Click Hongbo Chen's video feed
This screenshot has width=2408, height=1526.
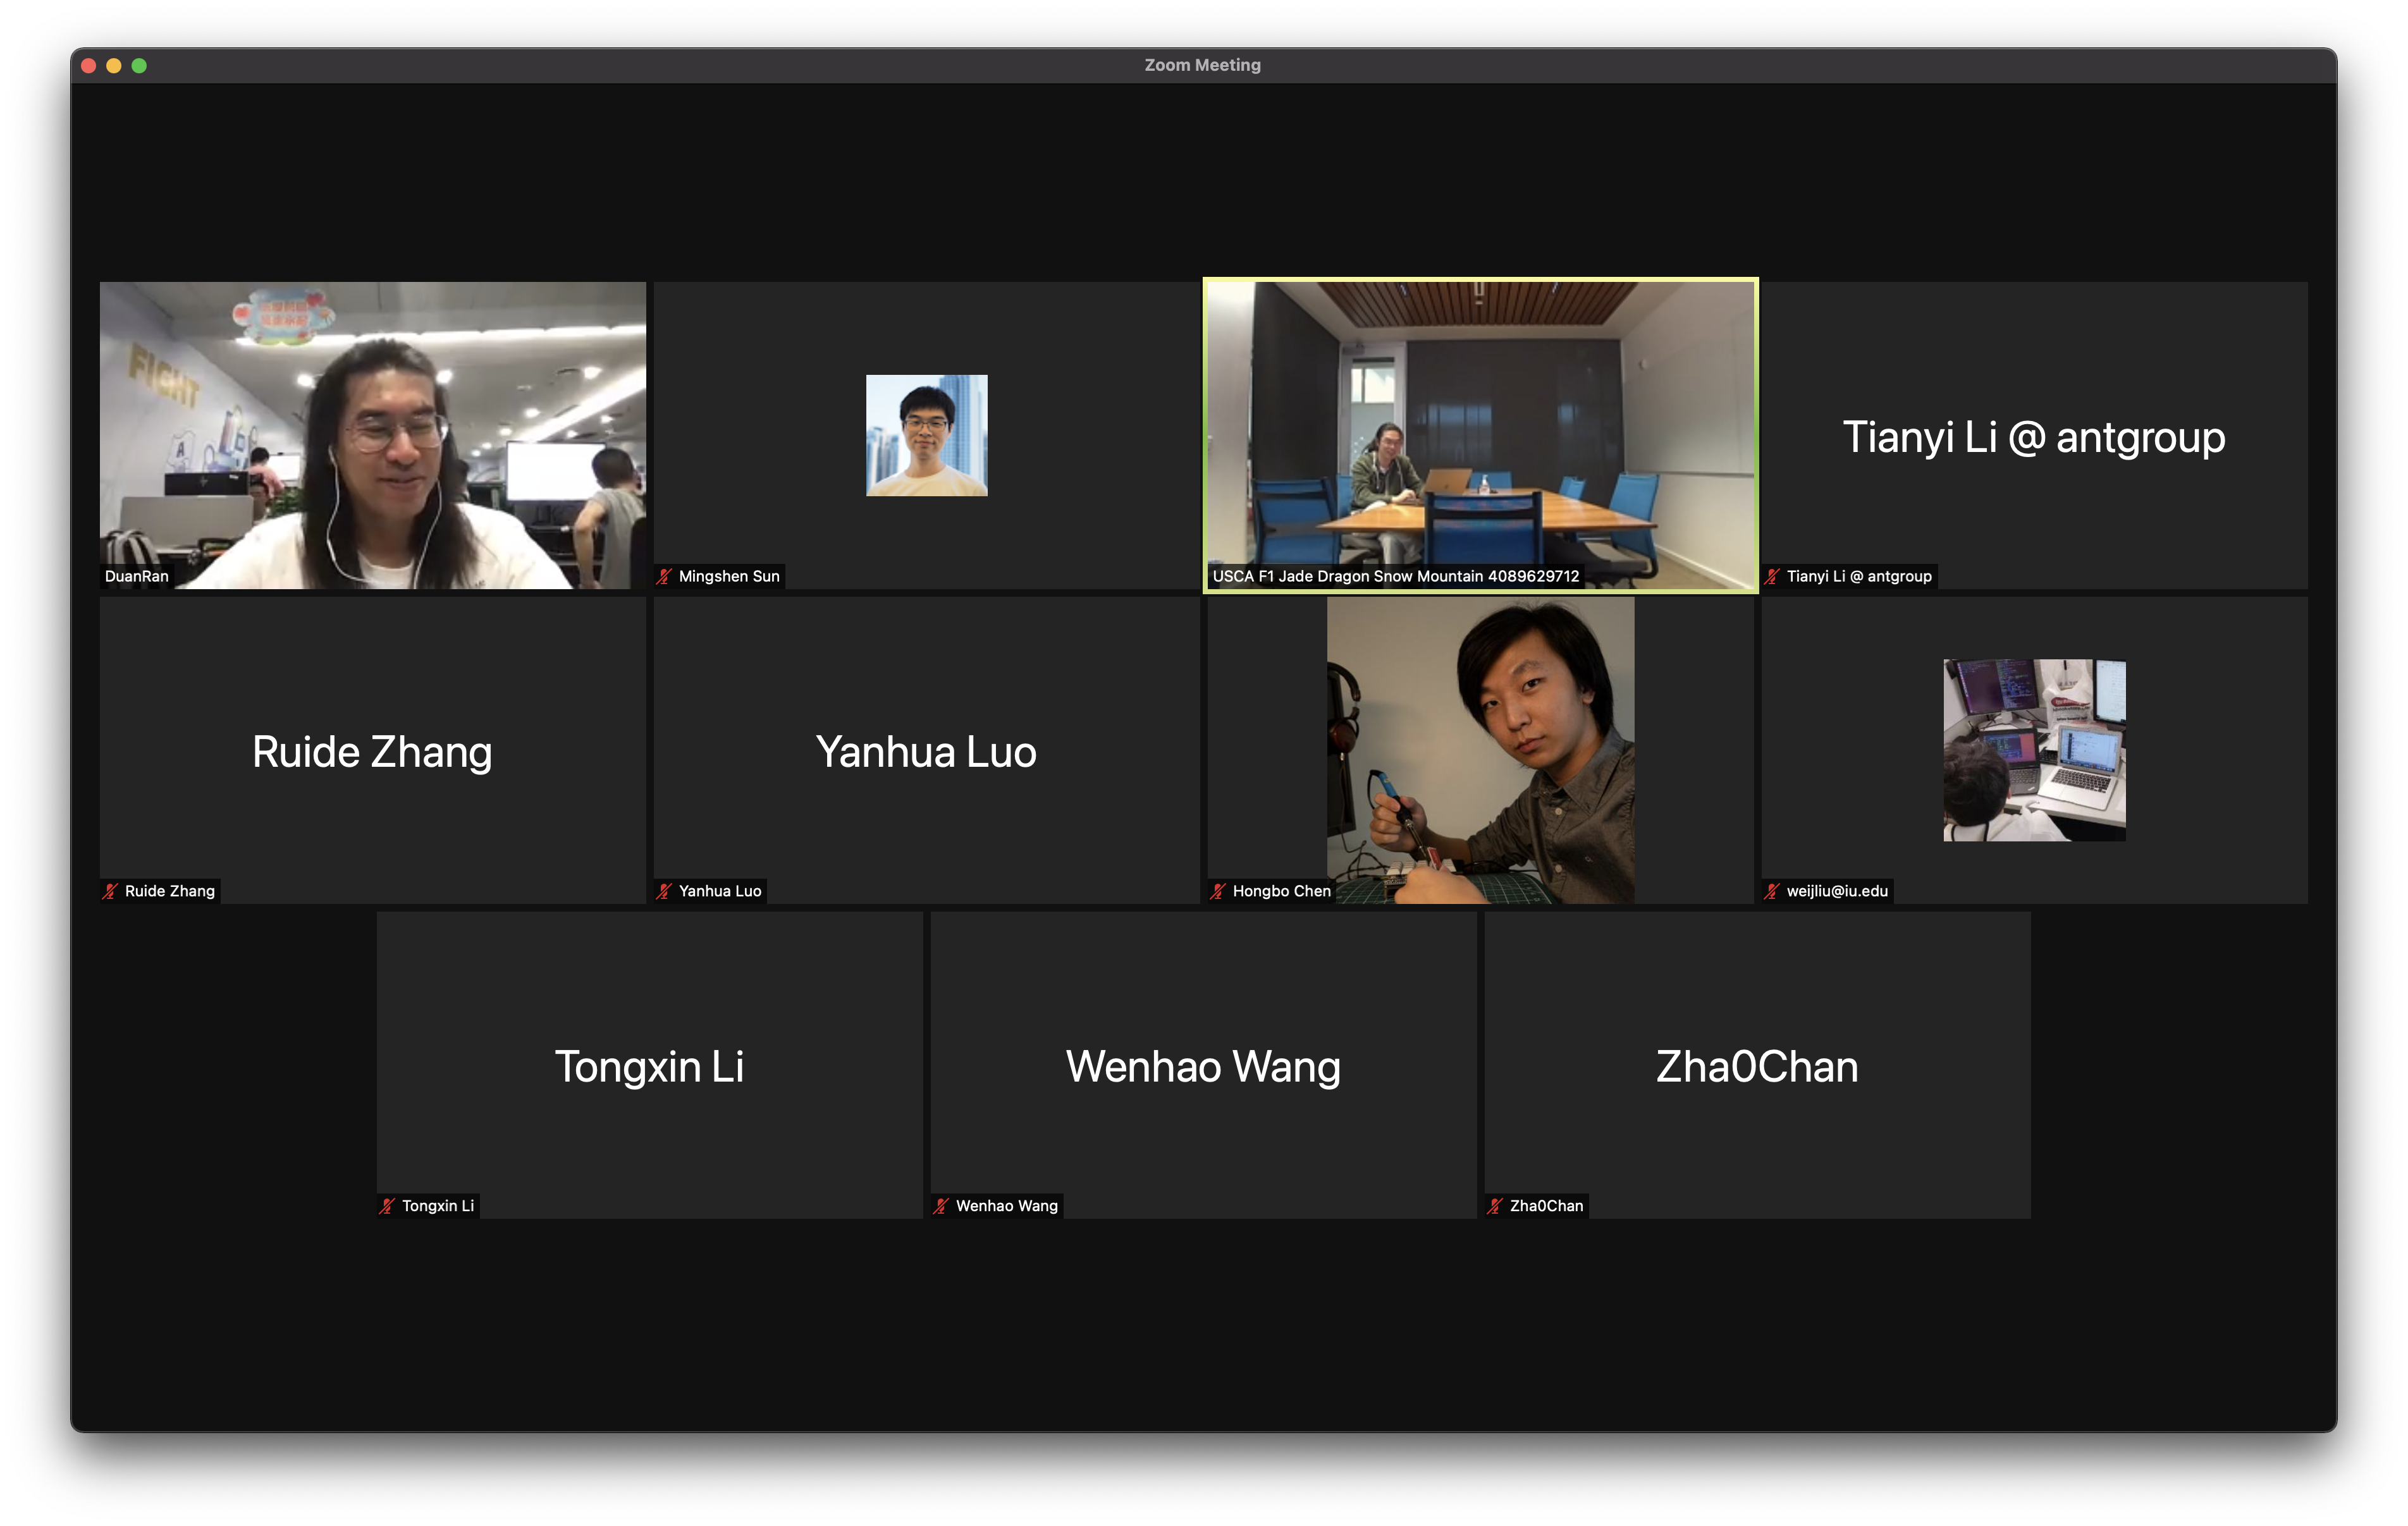1482,750
